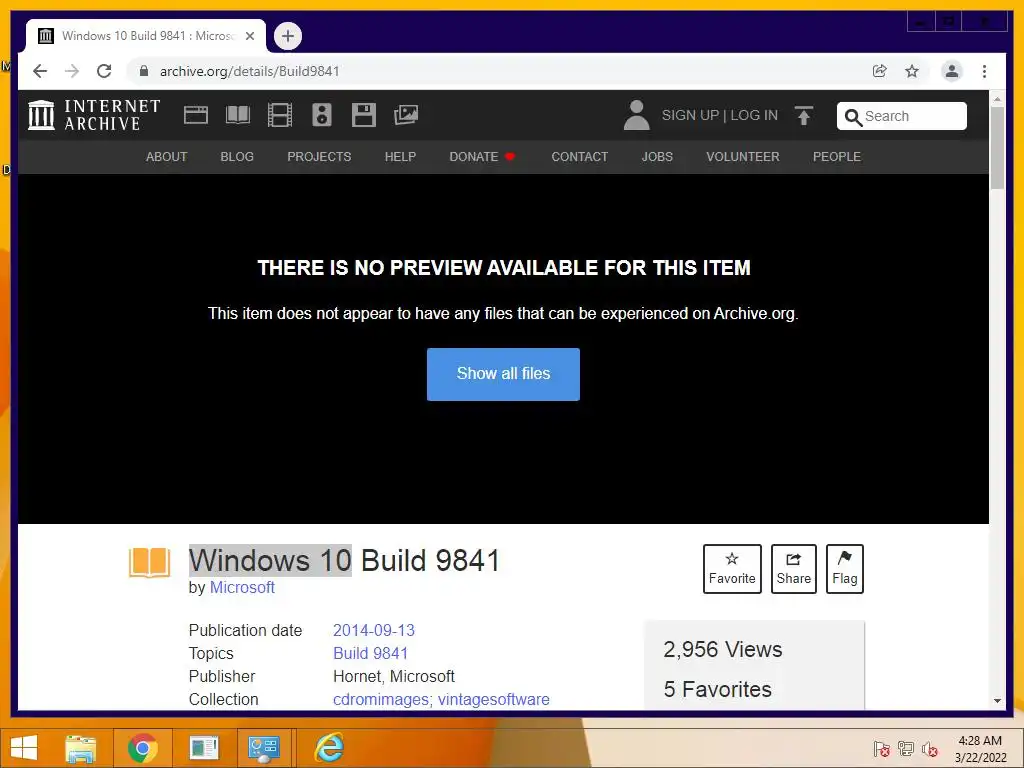The width and height of the screenshot is (1024, 768).
Task: Click the Search input field
Action: tap(902, 116)
